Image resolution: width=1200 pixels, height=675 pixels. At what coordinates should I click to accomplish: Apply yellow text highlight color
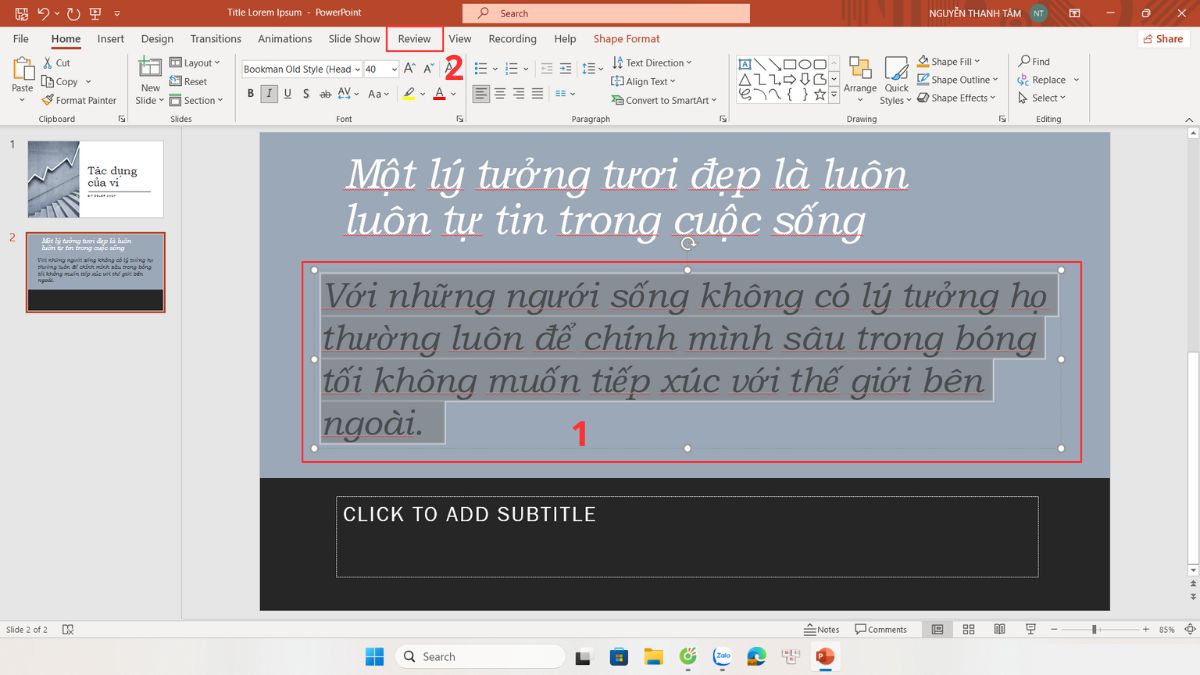click(408, 94)
